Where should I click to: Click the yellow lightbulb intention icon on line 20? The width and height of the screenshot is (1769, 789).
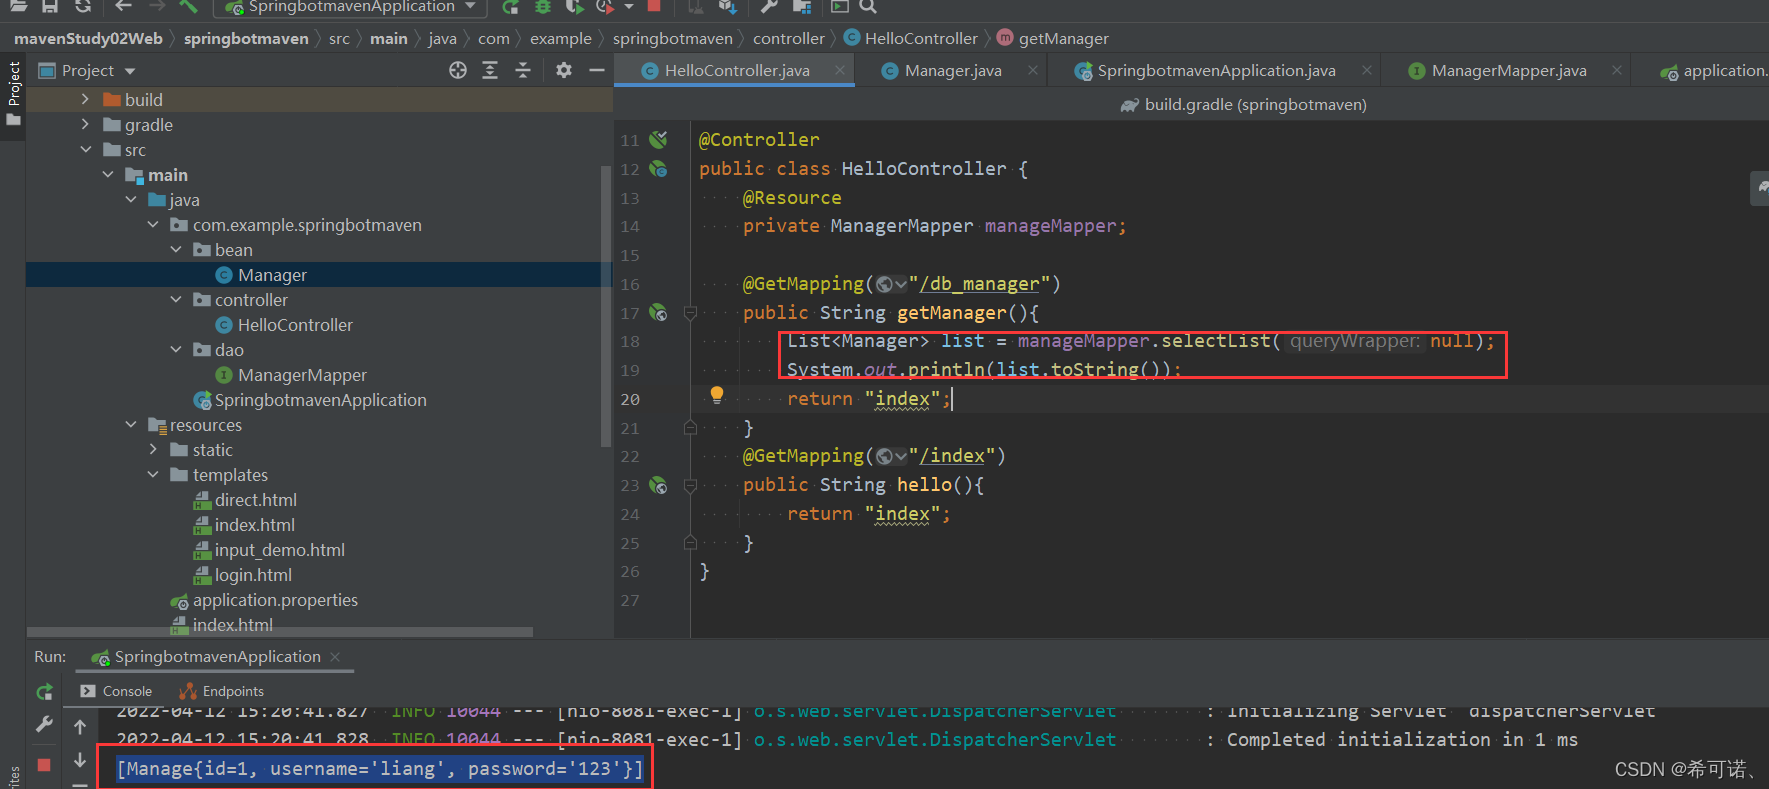point(717,395)
